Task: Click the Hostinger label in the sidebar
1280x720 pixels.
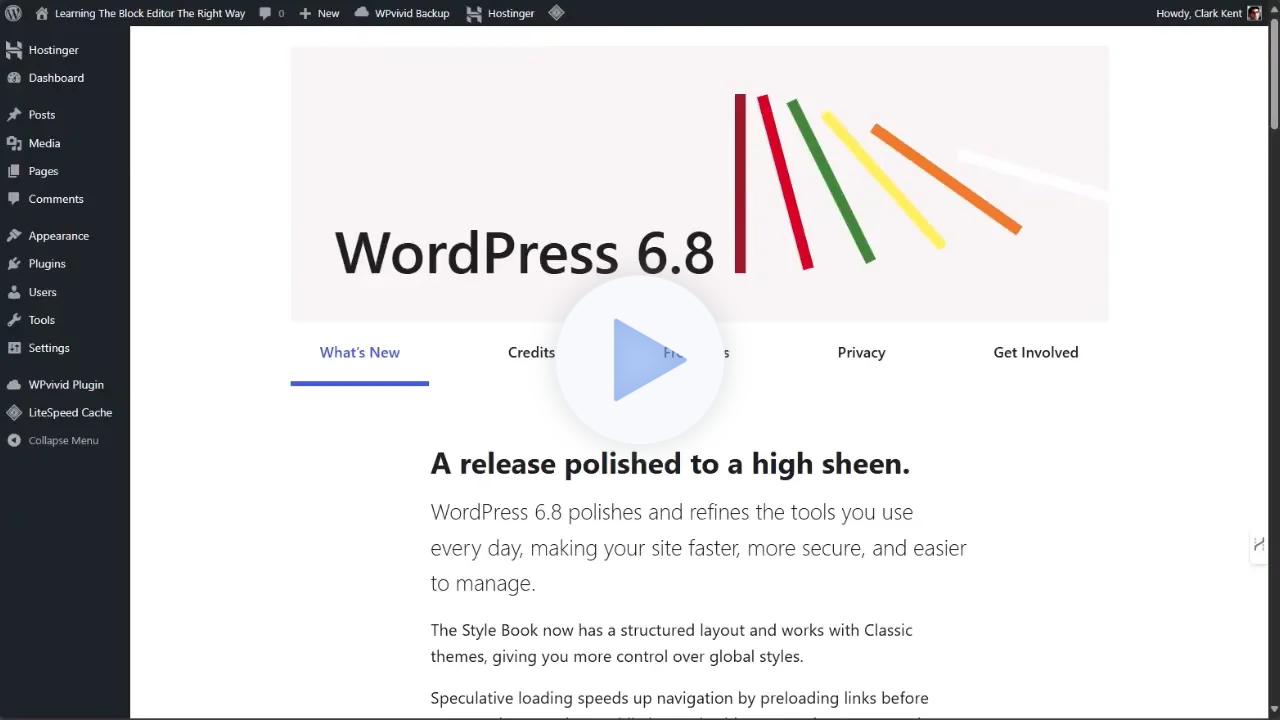Action: [54, 50]
